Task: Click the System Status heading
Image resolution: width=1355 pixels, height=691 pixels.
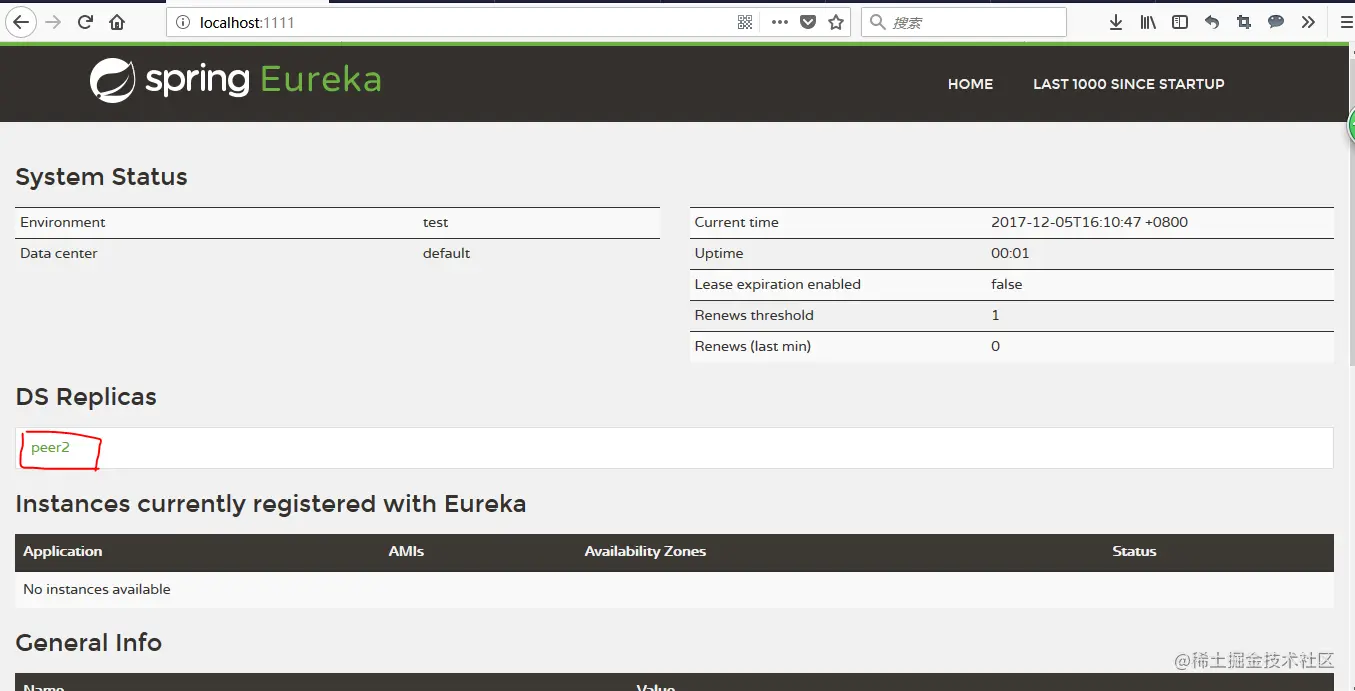Action: (x=102, y=177)
